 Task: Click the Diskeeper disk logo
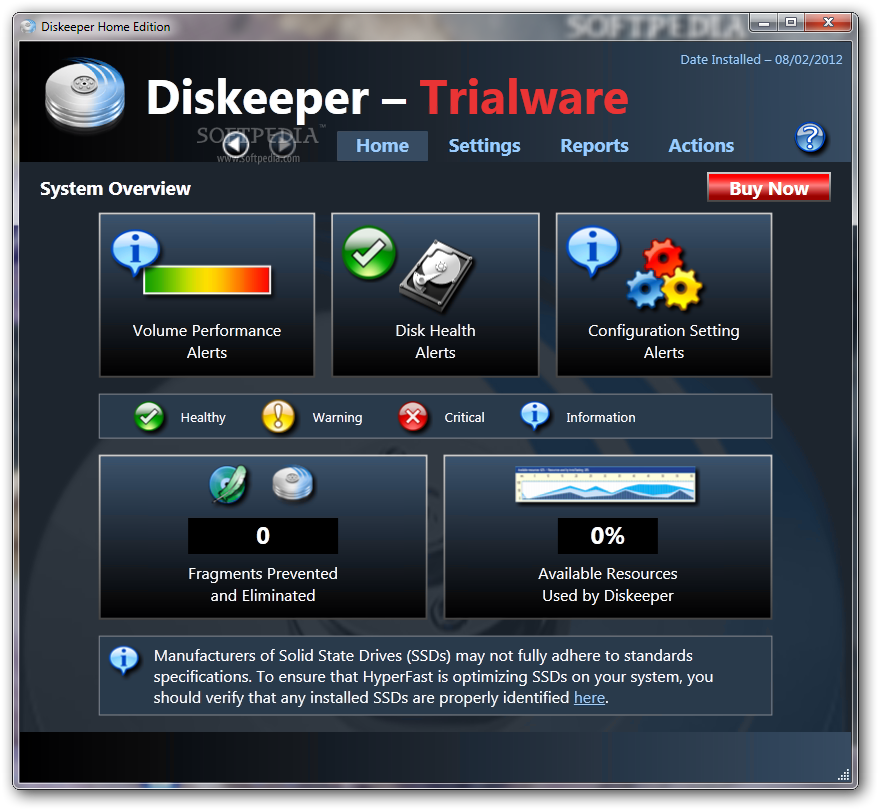[x=85, y=95]
